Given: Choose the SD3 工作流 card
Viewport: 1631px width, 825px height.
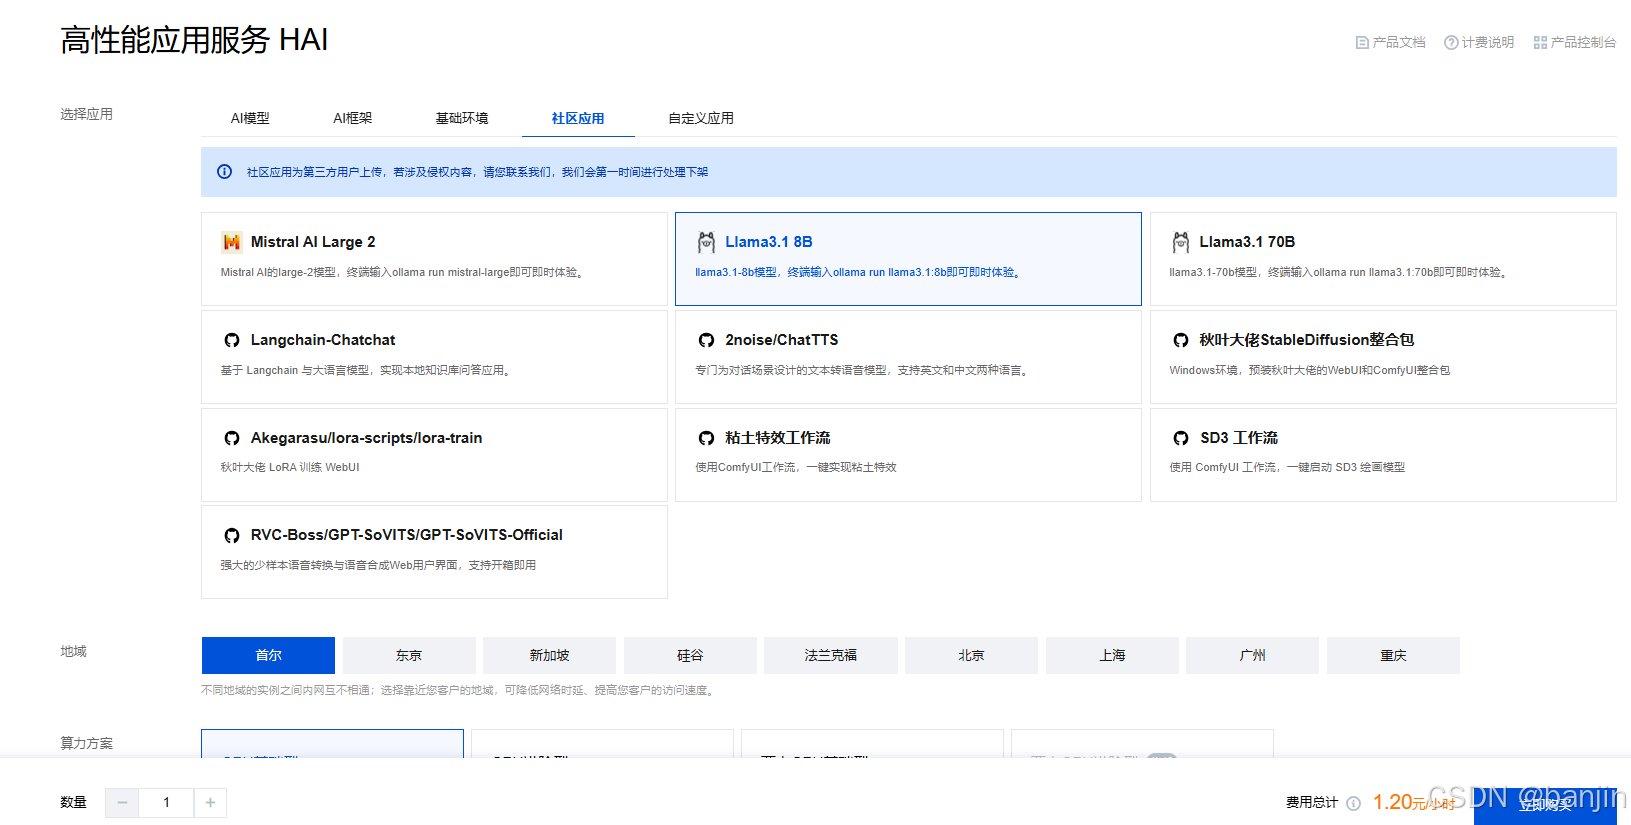Looking at the screenshot, I should click(1383, 455).
